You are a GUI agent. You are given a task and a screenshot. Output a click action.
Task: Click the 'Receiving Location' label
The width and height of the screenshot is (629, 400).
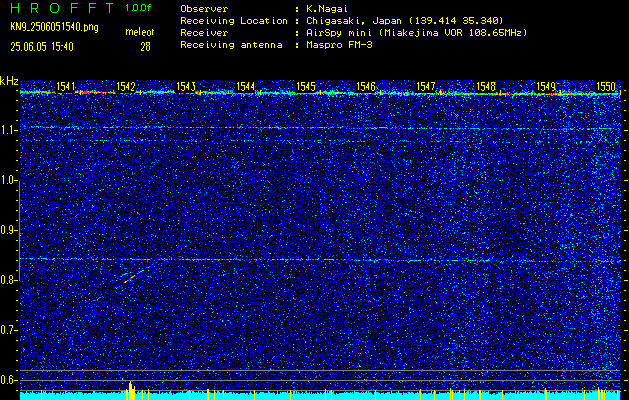click(234, 20)
